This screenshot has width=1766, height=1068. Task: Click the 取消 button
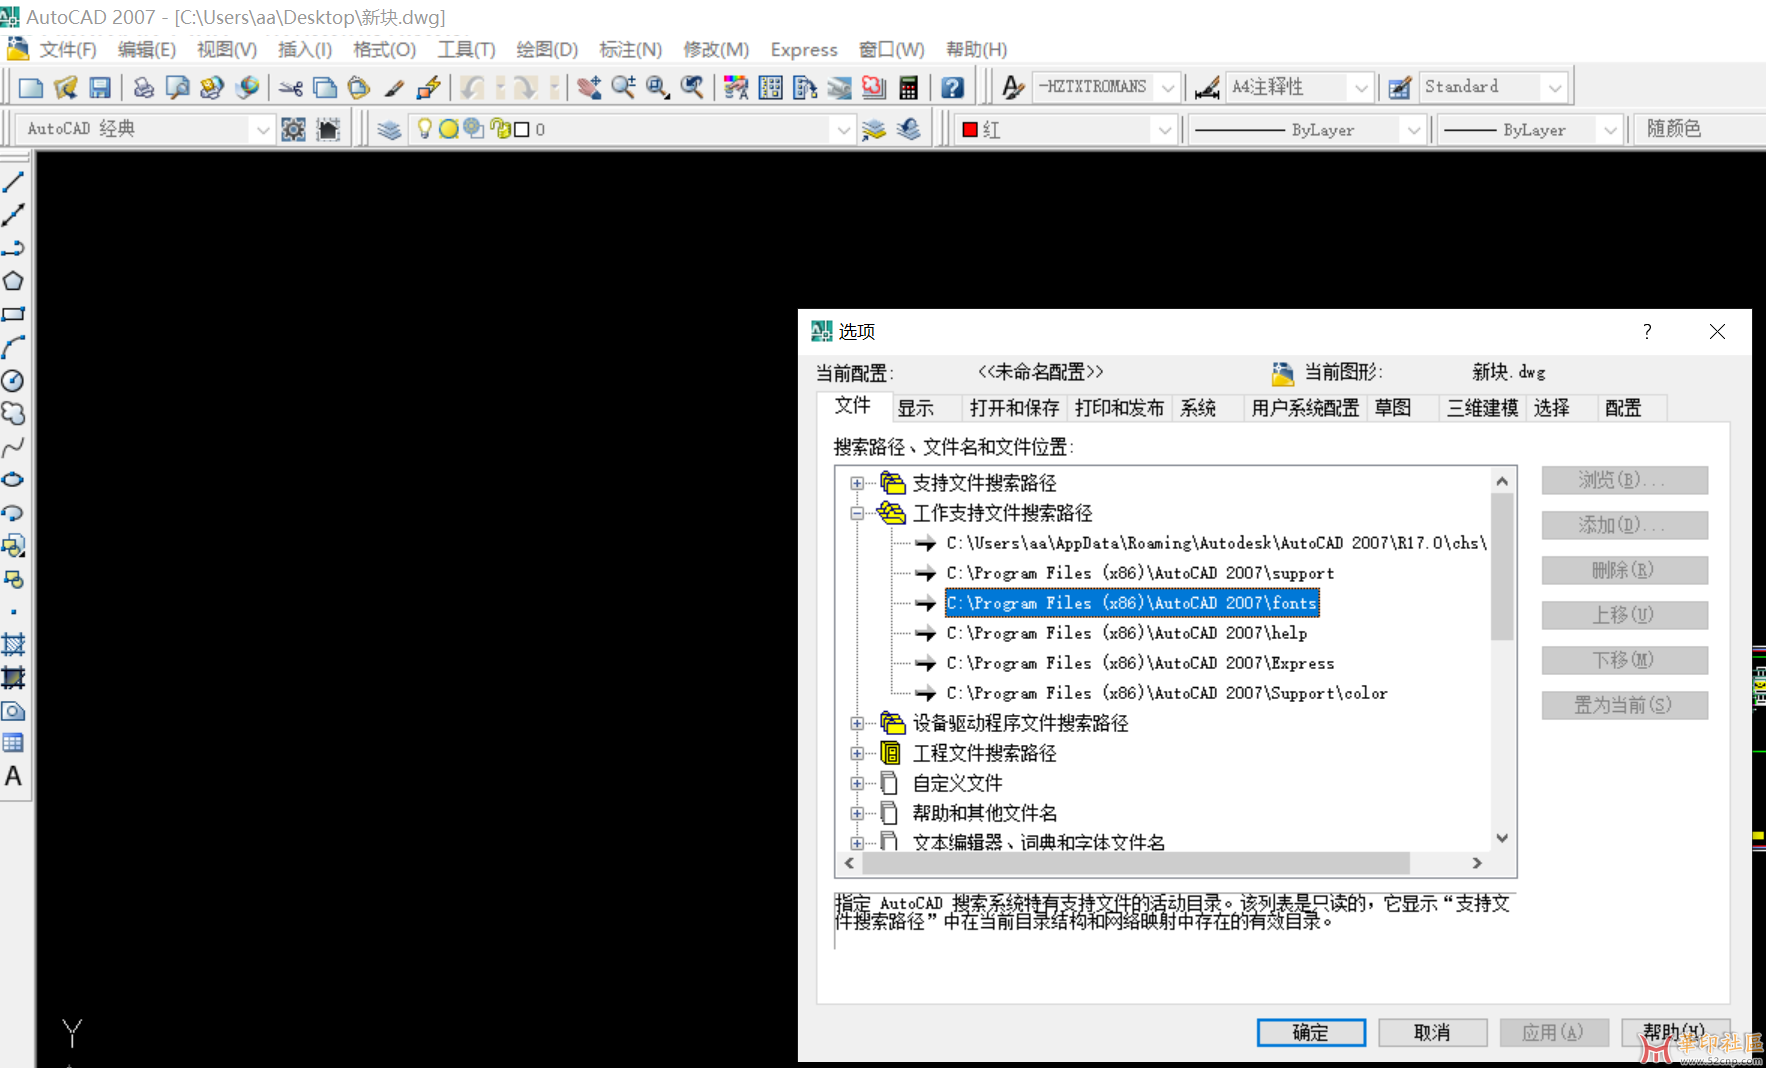[1432, 1032]
